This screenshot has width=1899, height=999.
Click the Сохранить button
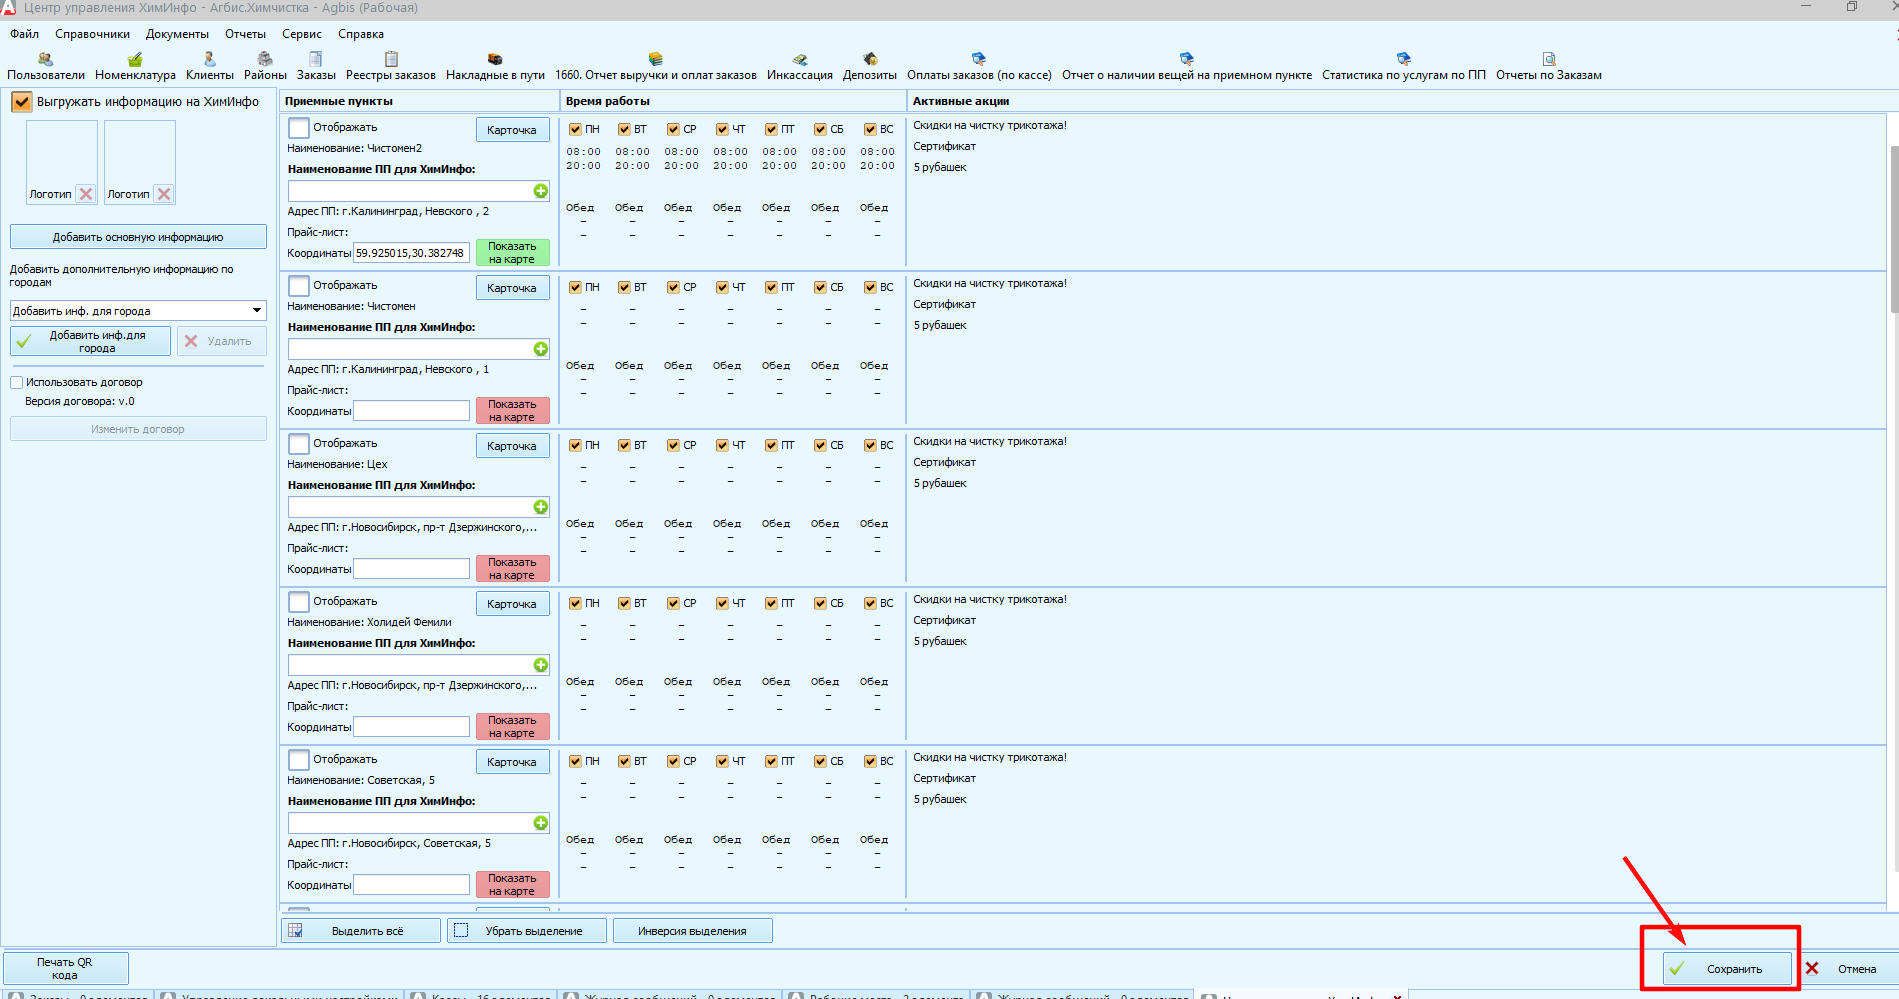click(1726, 969)
